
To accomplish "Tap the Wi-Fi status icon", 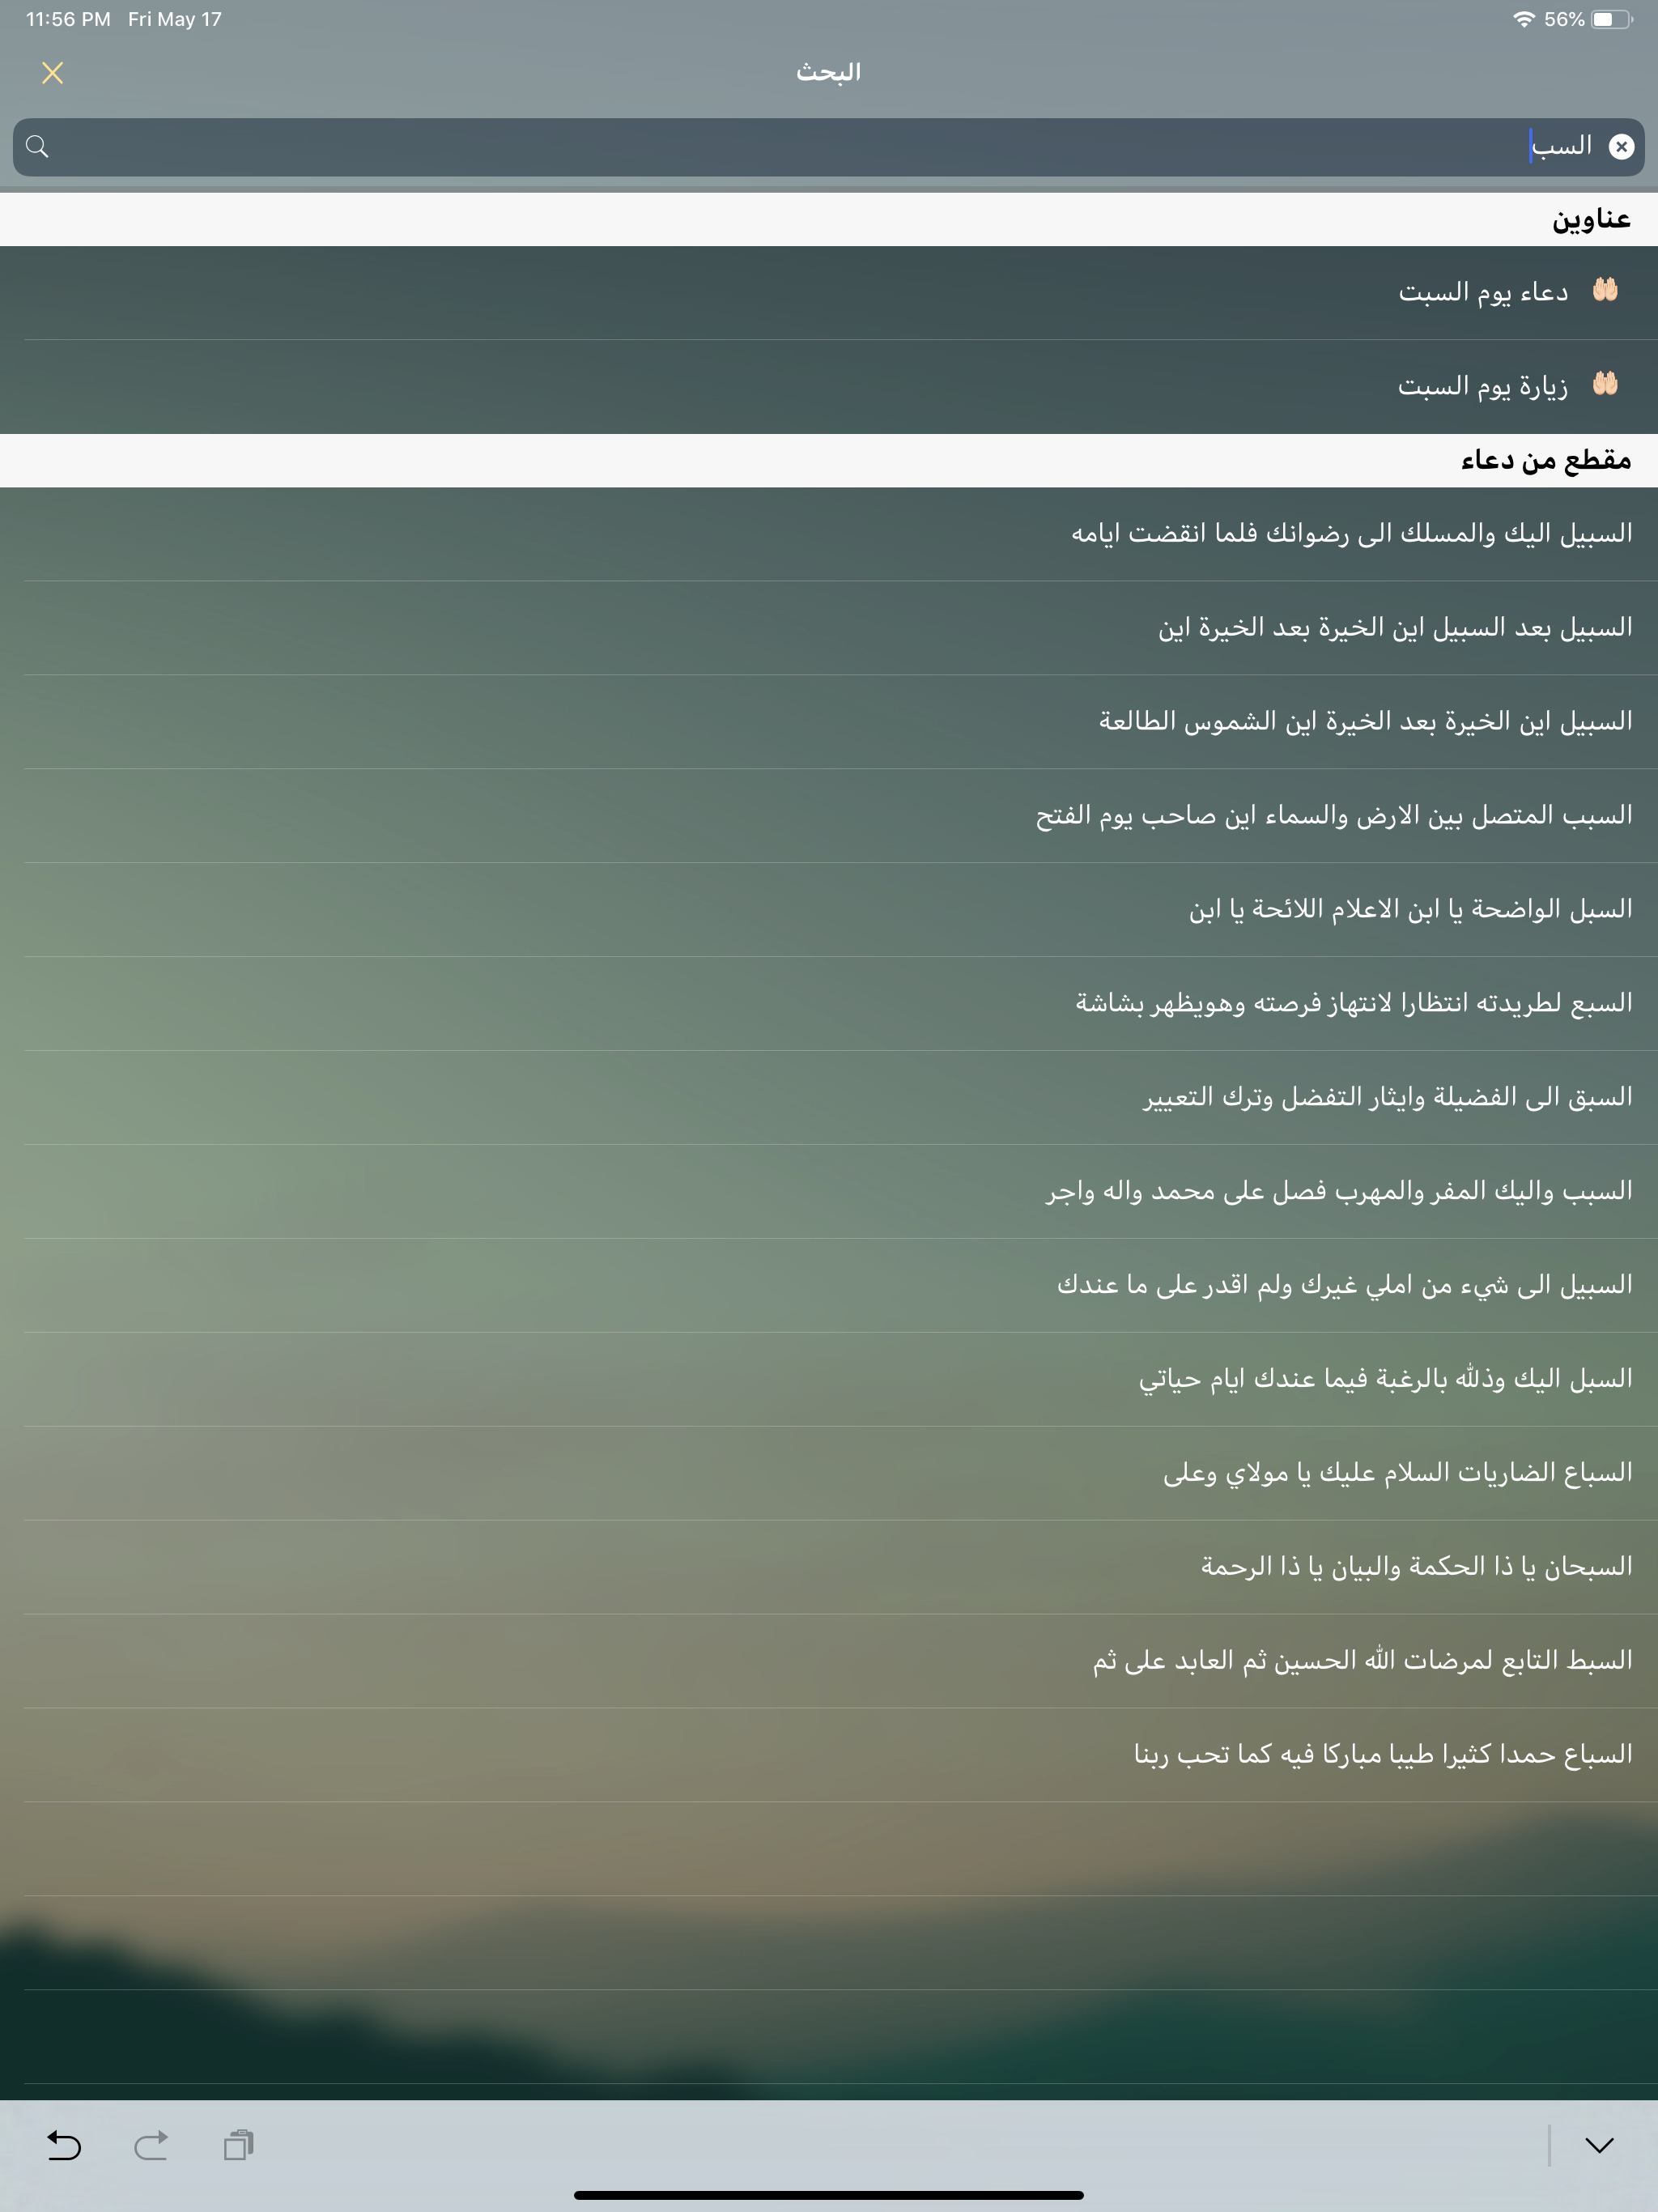I will [1524, 19].
